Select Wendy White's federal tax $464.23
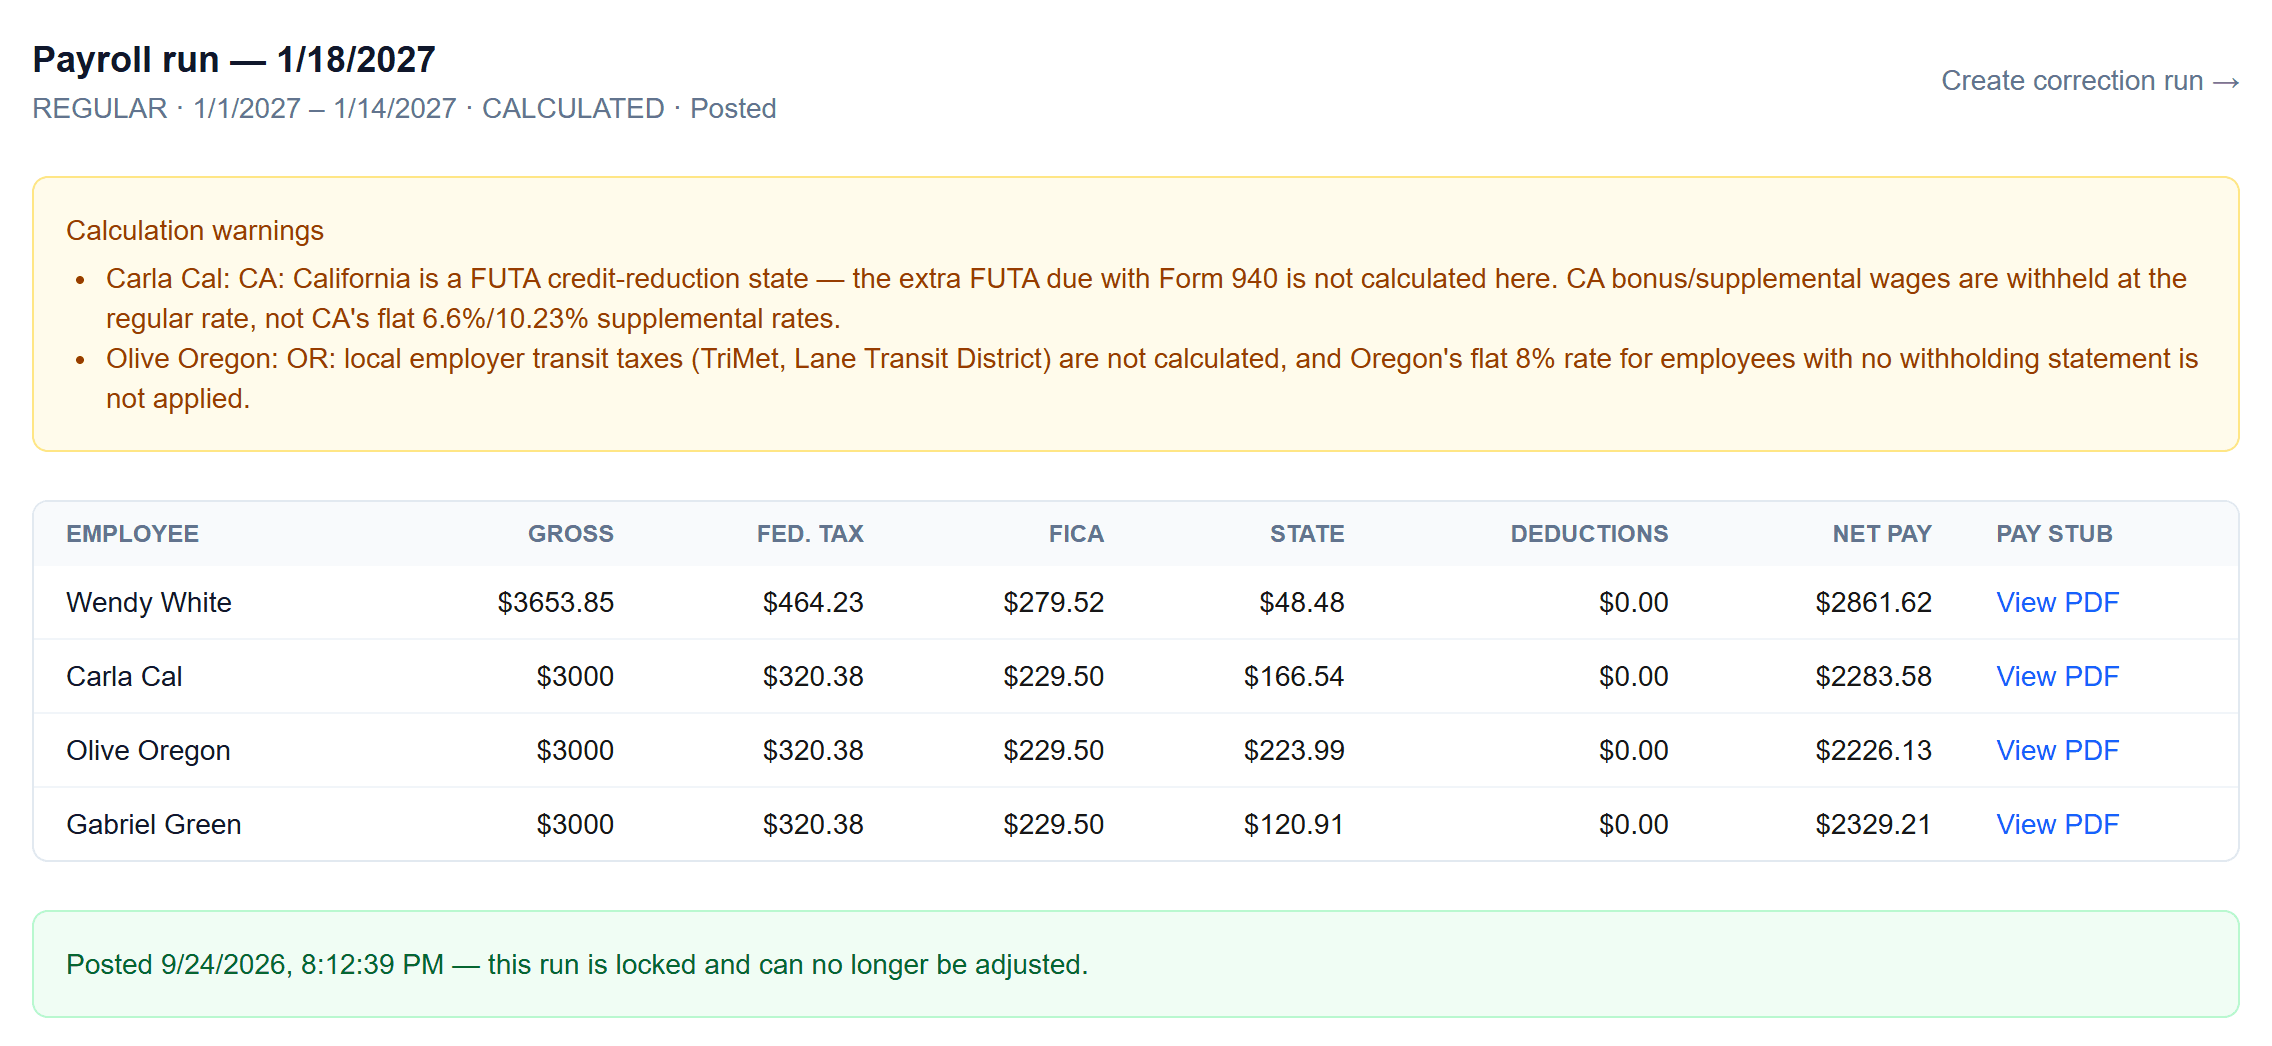This screenshot has width=2272, height=1046. click(813, 602)
